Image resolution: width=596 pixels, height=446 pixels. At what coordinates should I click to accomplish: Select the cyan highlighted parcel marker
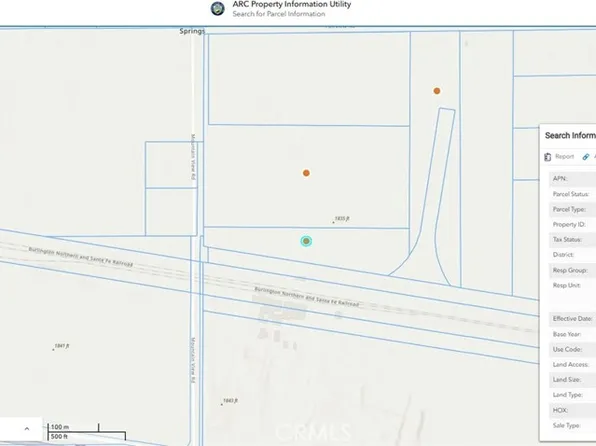click(306, 241)
